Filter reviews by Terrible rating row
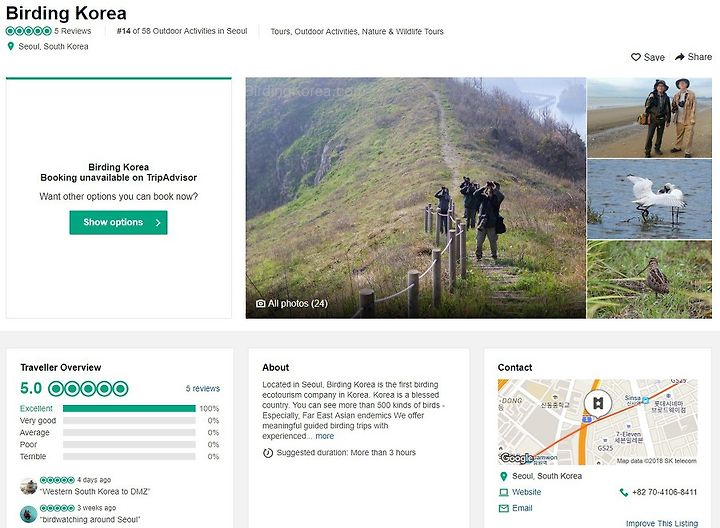Screen dimensions: 720x528 (119, 456)
